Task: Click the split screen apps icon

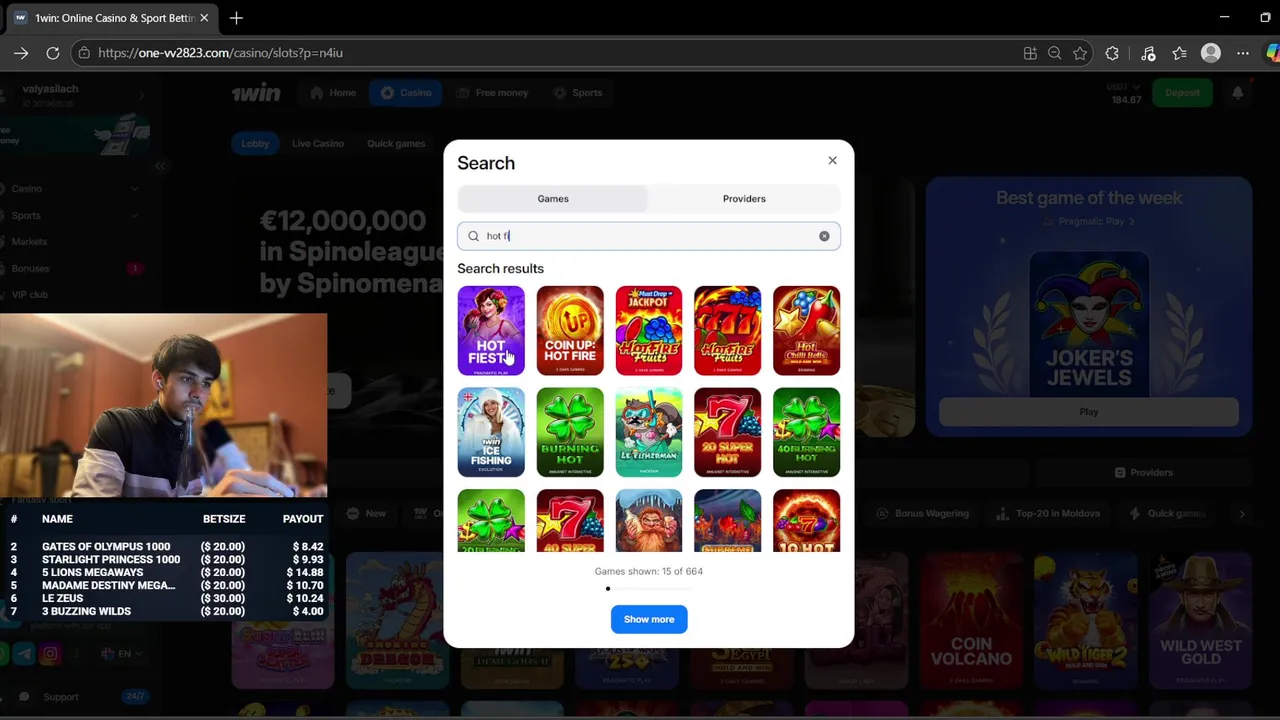Action: 1030,53
